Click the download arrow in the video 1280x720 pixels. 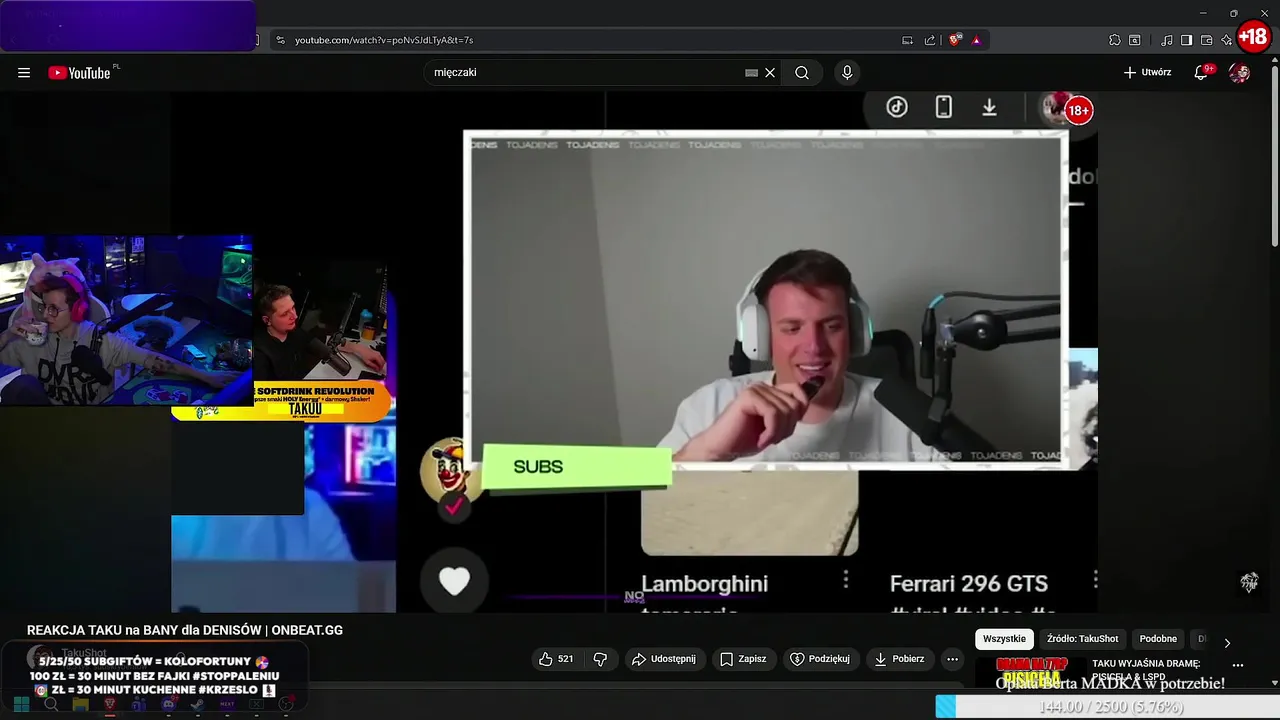tap(989, 107)
